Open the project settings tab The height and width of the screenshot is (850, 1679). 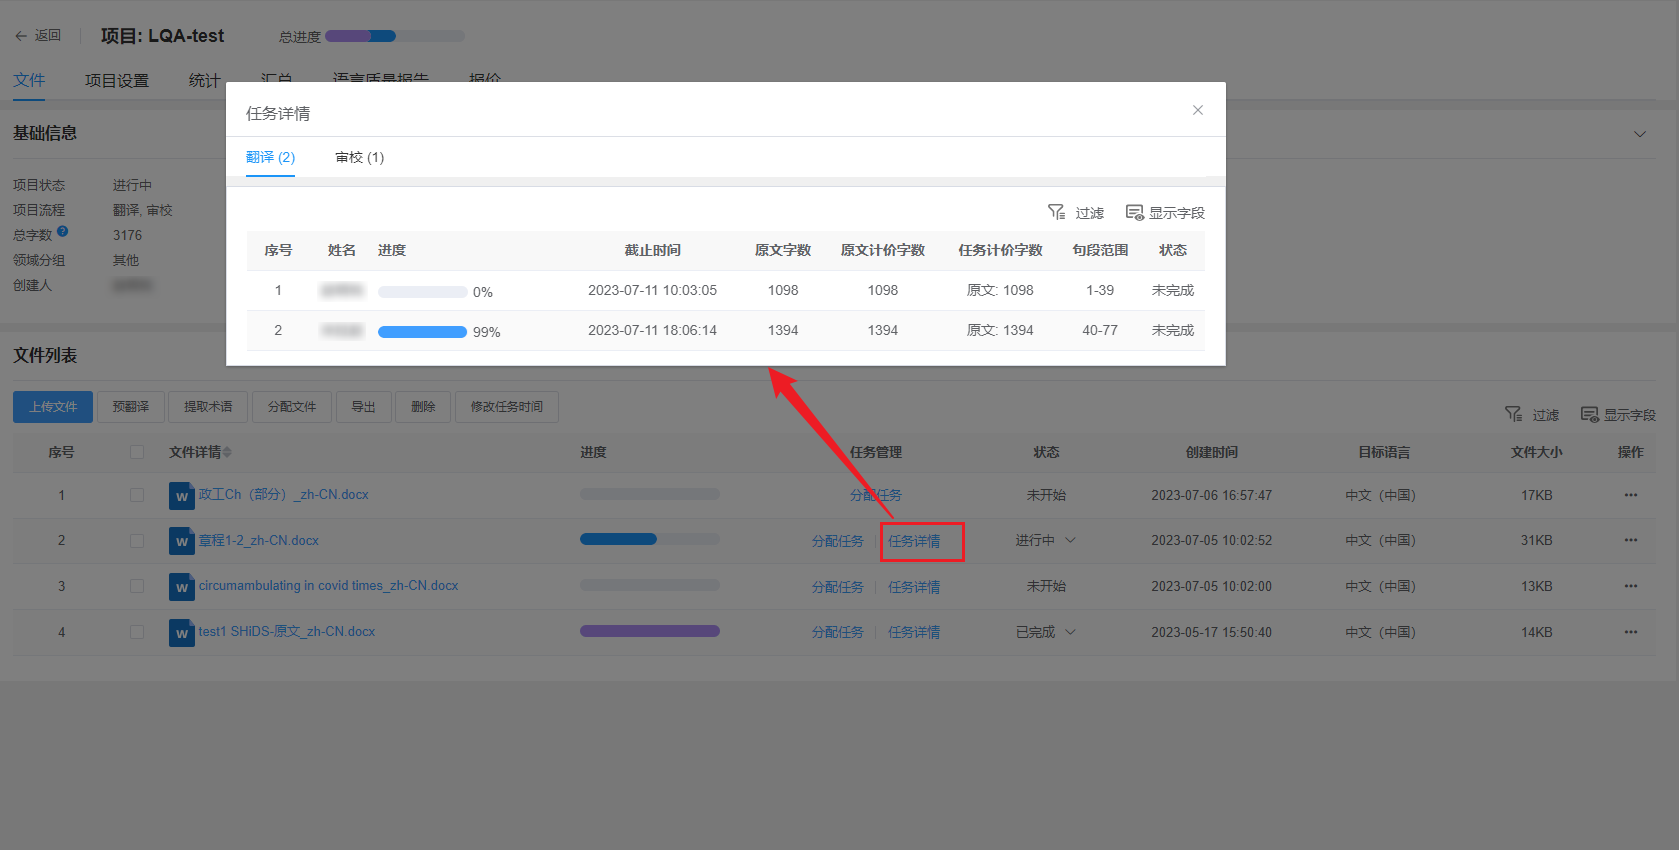coord(116,80)
